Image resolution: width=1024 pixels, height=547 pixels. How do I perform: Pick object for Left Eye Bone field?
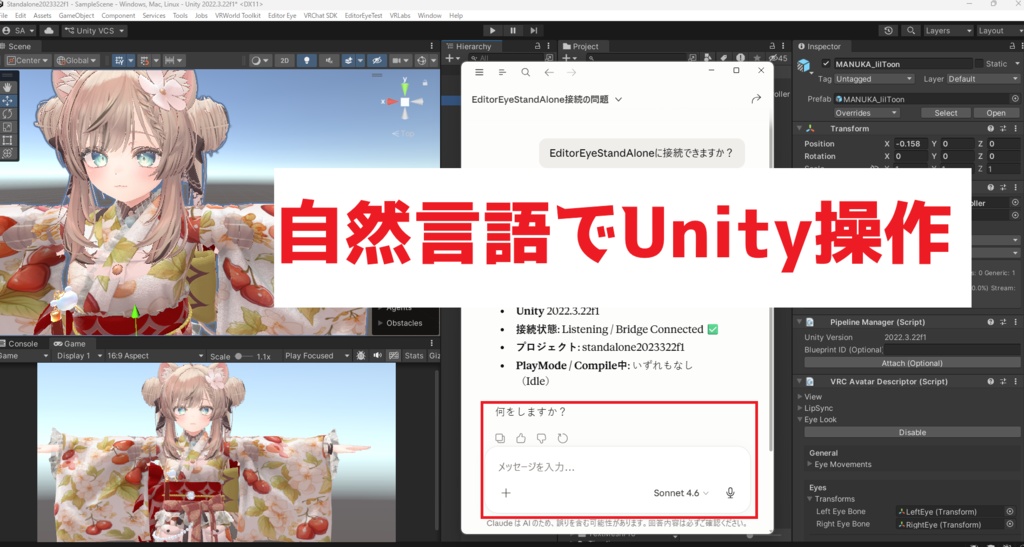(x=1010, y=512)
